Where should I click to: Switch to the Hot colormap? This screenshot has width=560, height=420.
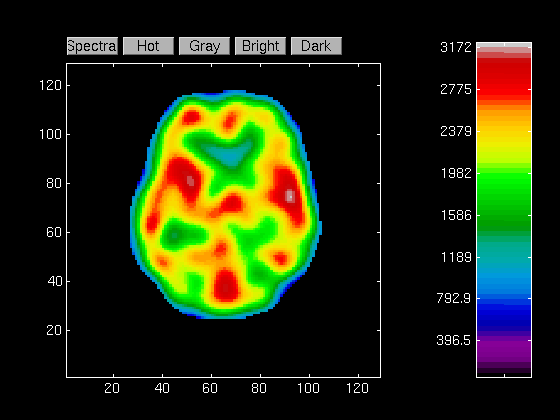click(148, 46)
